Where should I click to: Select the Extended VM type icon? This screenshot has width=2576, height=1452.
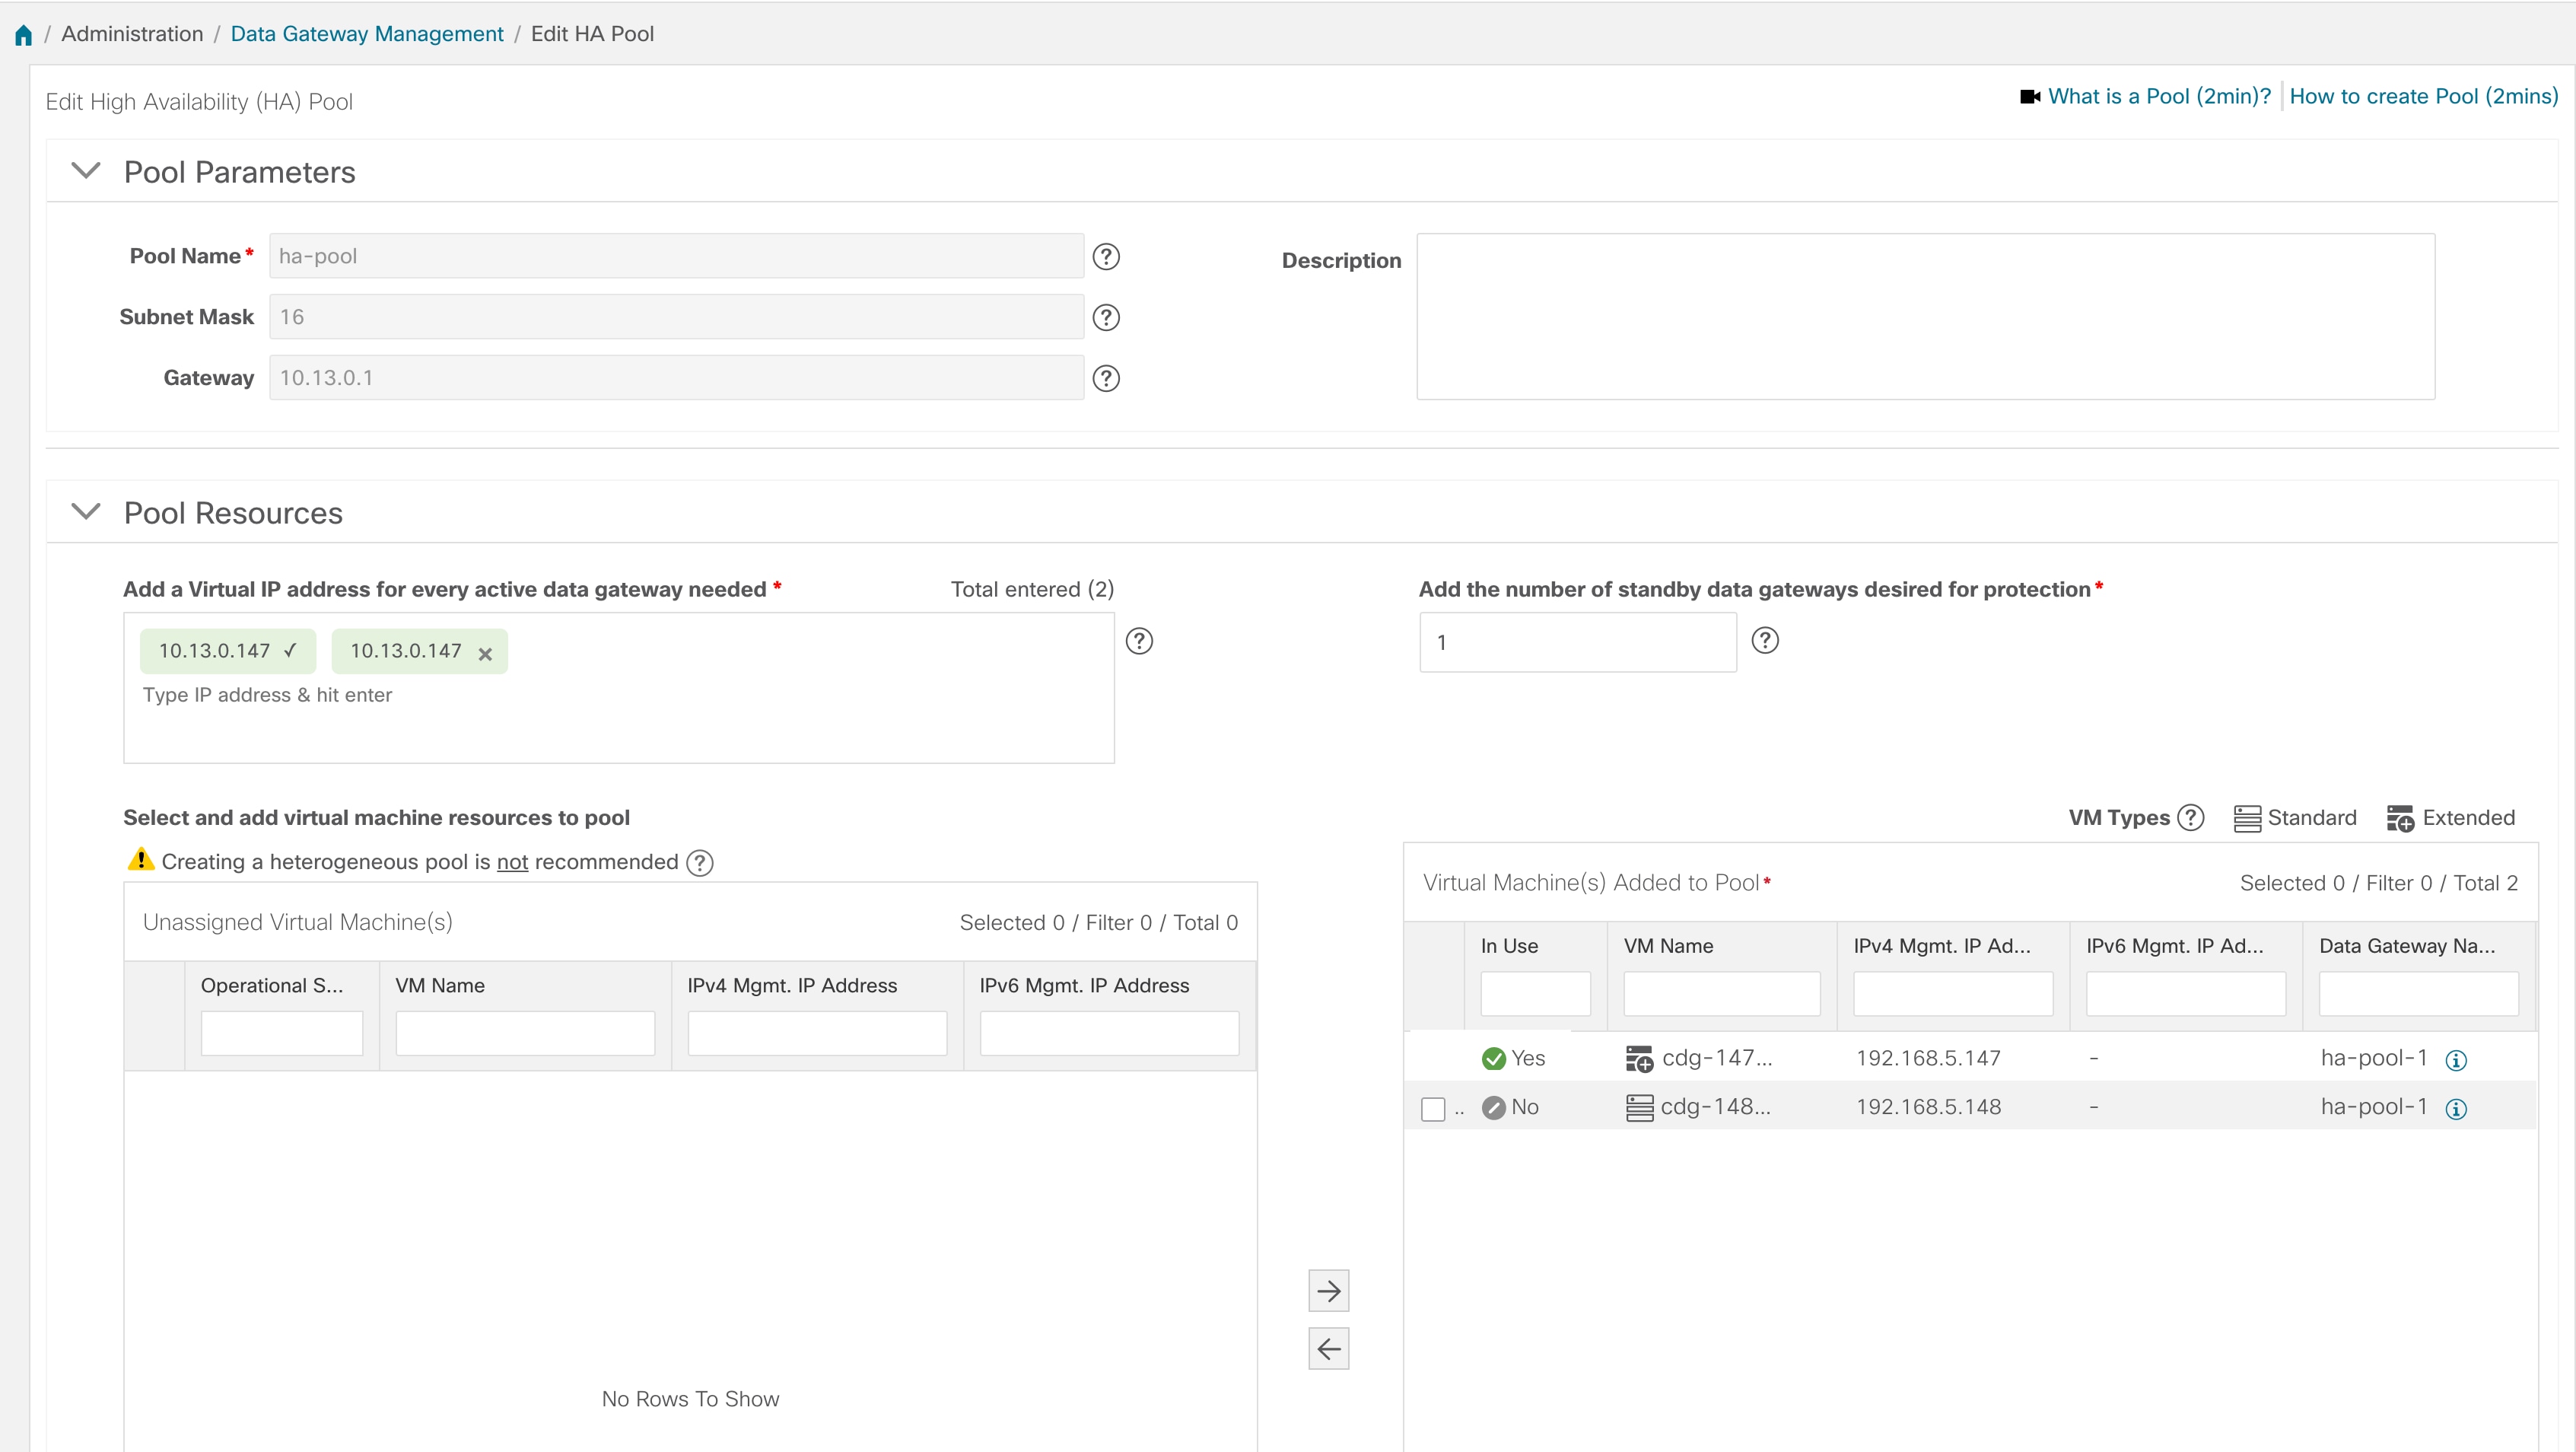[x=2402, y=818]
